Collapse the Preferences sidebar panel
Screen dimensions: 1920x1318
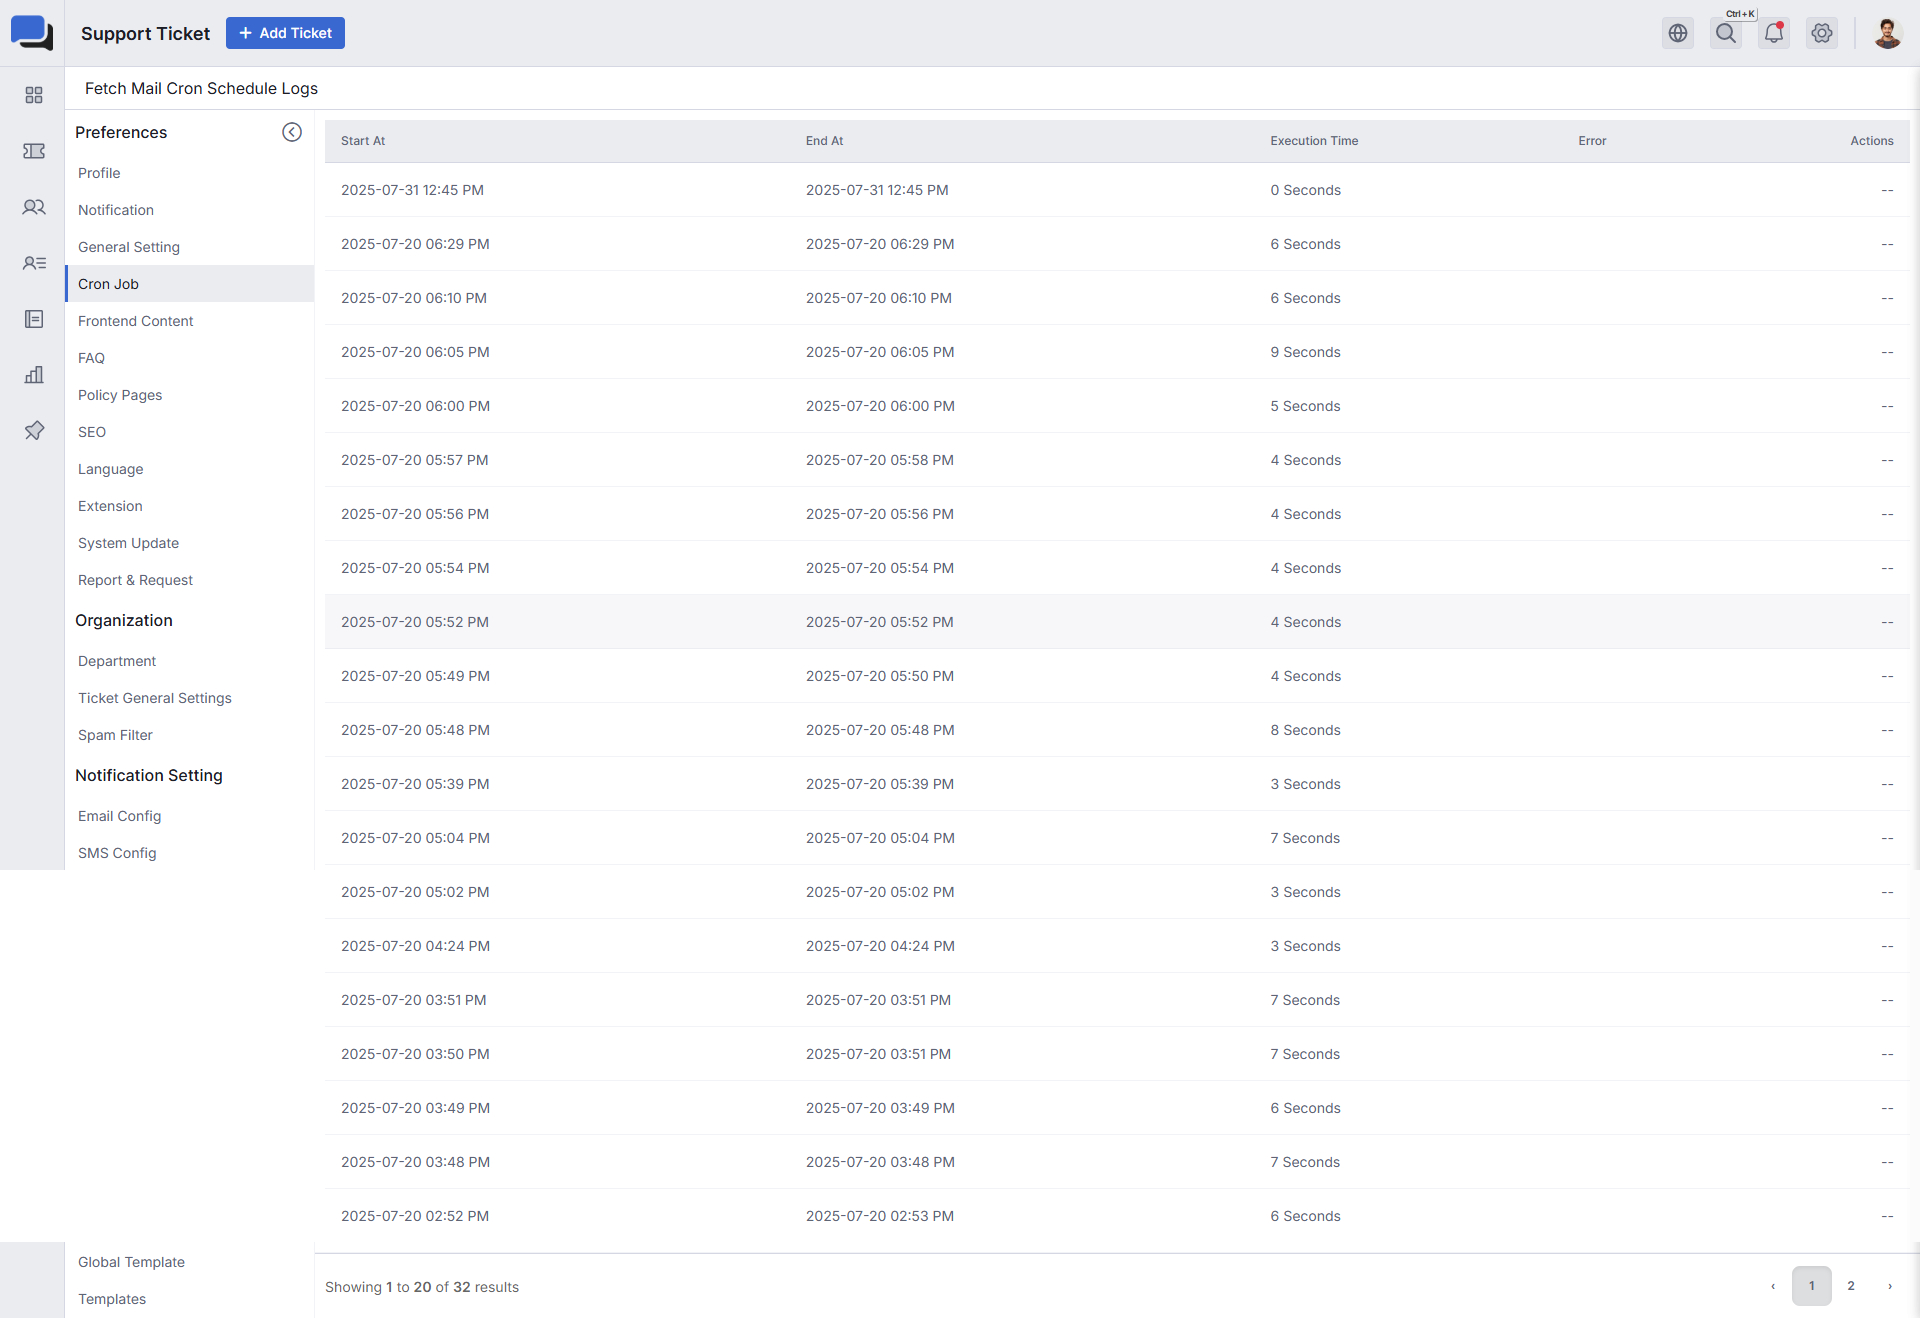[x=292, y=132]
